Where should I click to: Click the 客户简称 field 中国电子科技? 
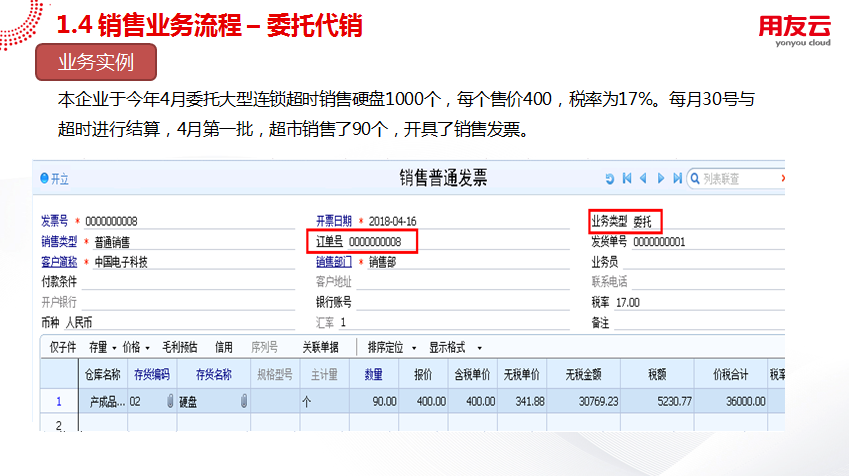[121, 263]
